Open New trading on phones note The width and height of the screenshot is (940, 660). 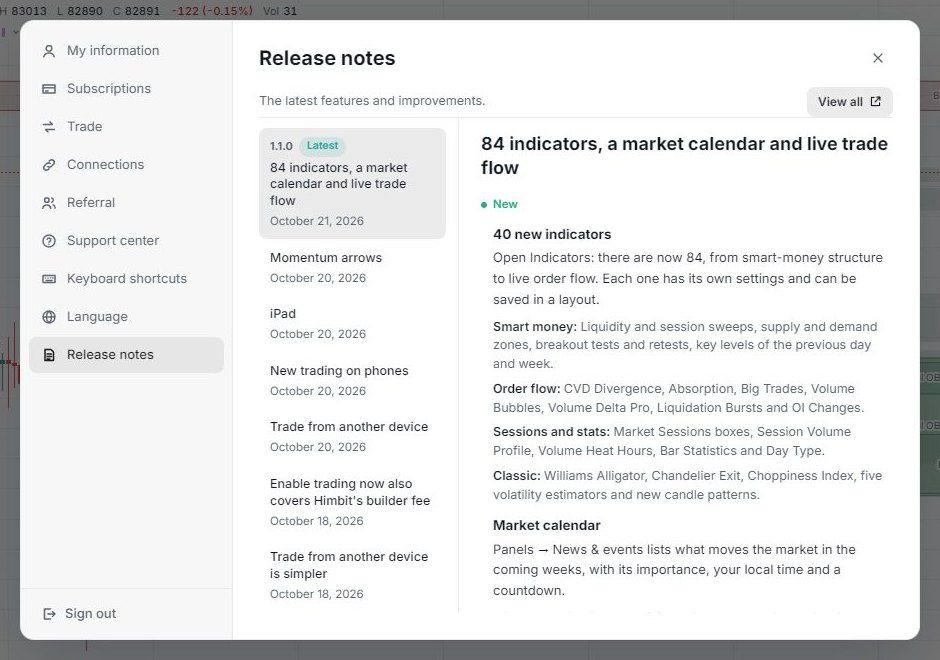[352, 381]
